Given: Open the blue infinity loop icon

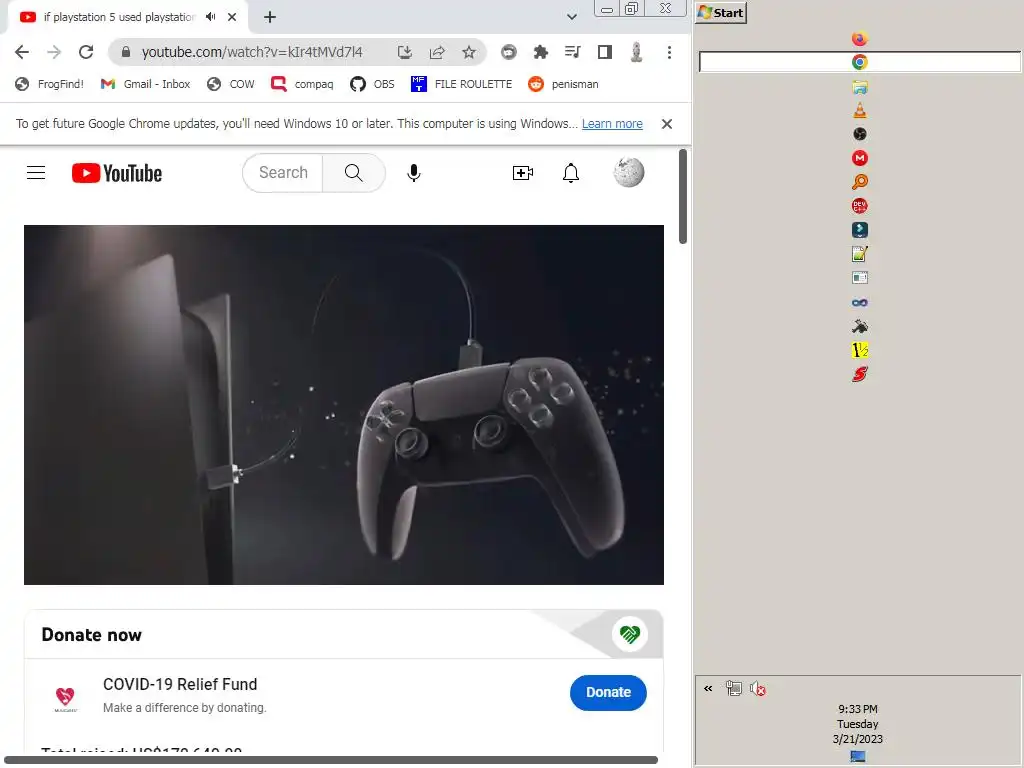Looking at the screenshot, I should 859,302.
